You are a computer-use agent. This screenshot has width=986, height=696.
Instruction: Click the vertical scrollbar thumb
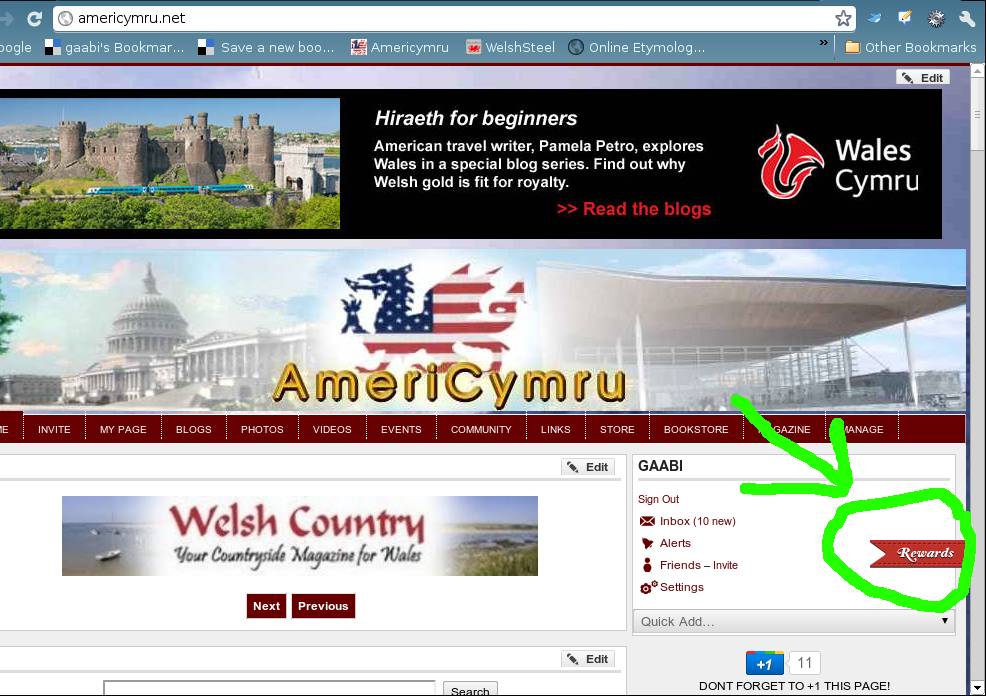click(978, 113)
